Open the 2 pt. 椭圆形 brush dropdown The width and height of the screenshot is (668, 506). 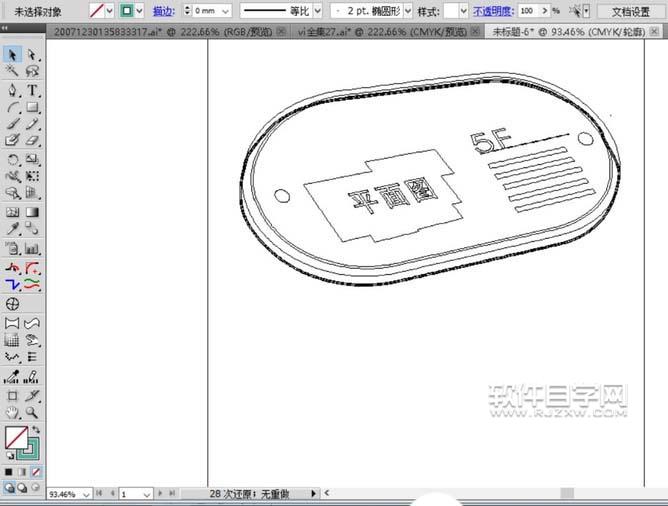[408, 11]
